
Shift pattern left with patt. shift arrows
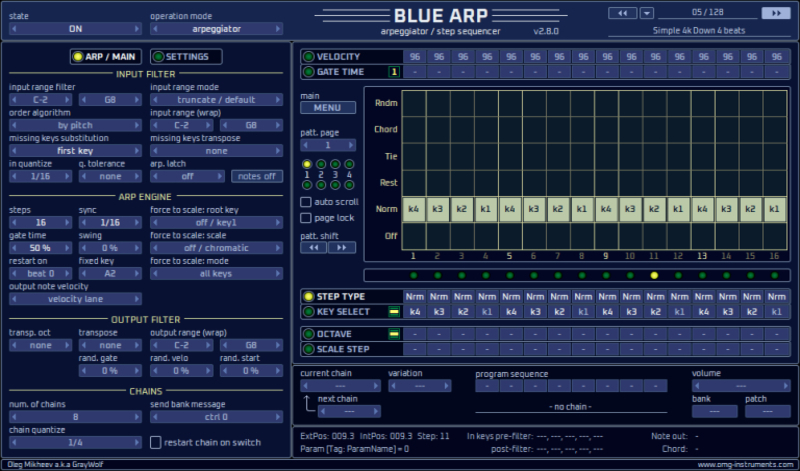tap(314, 247)
